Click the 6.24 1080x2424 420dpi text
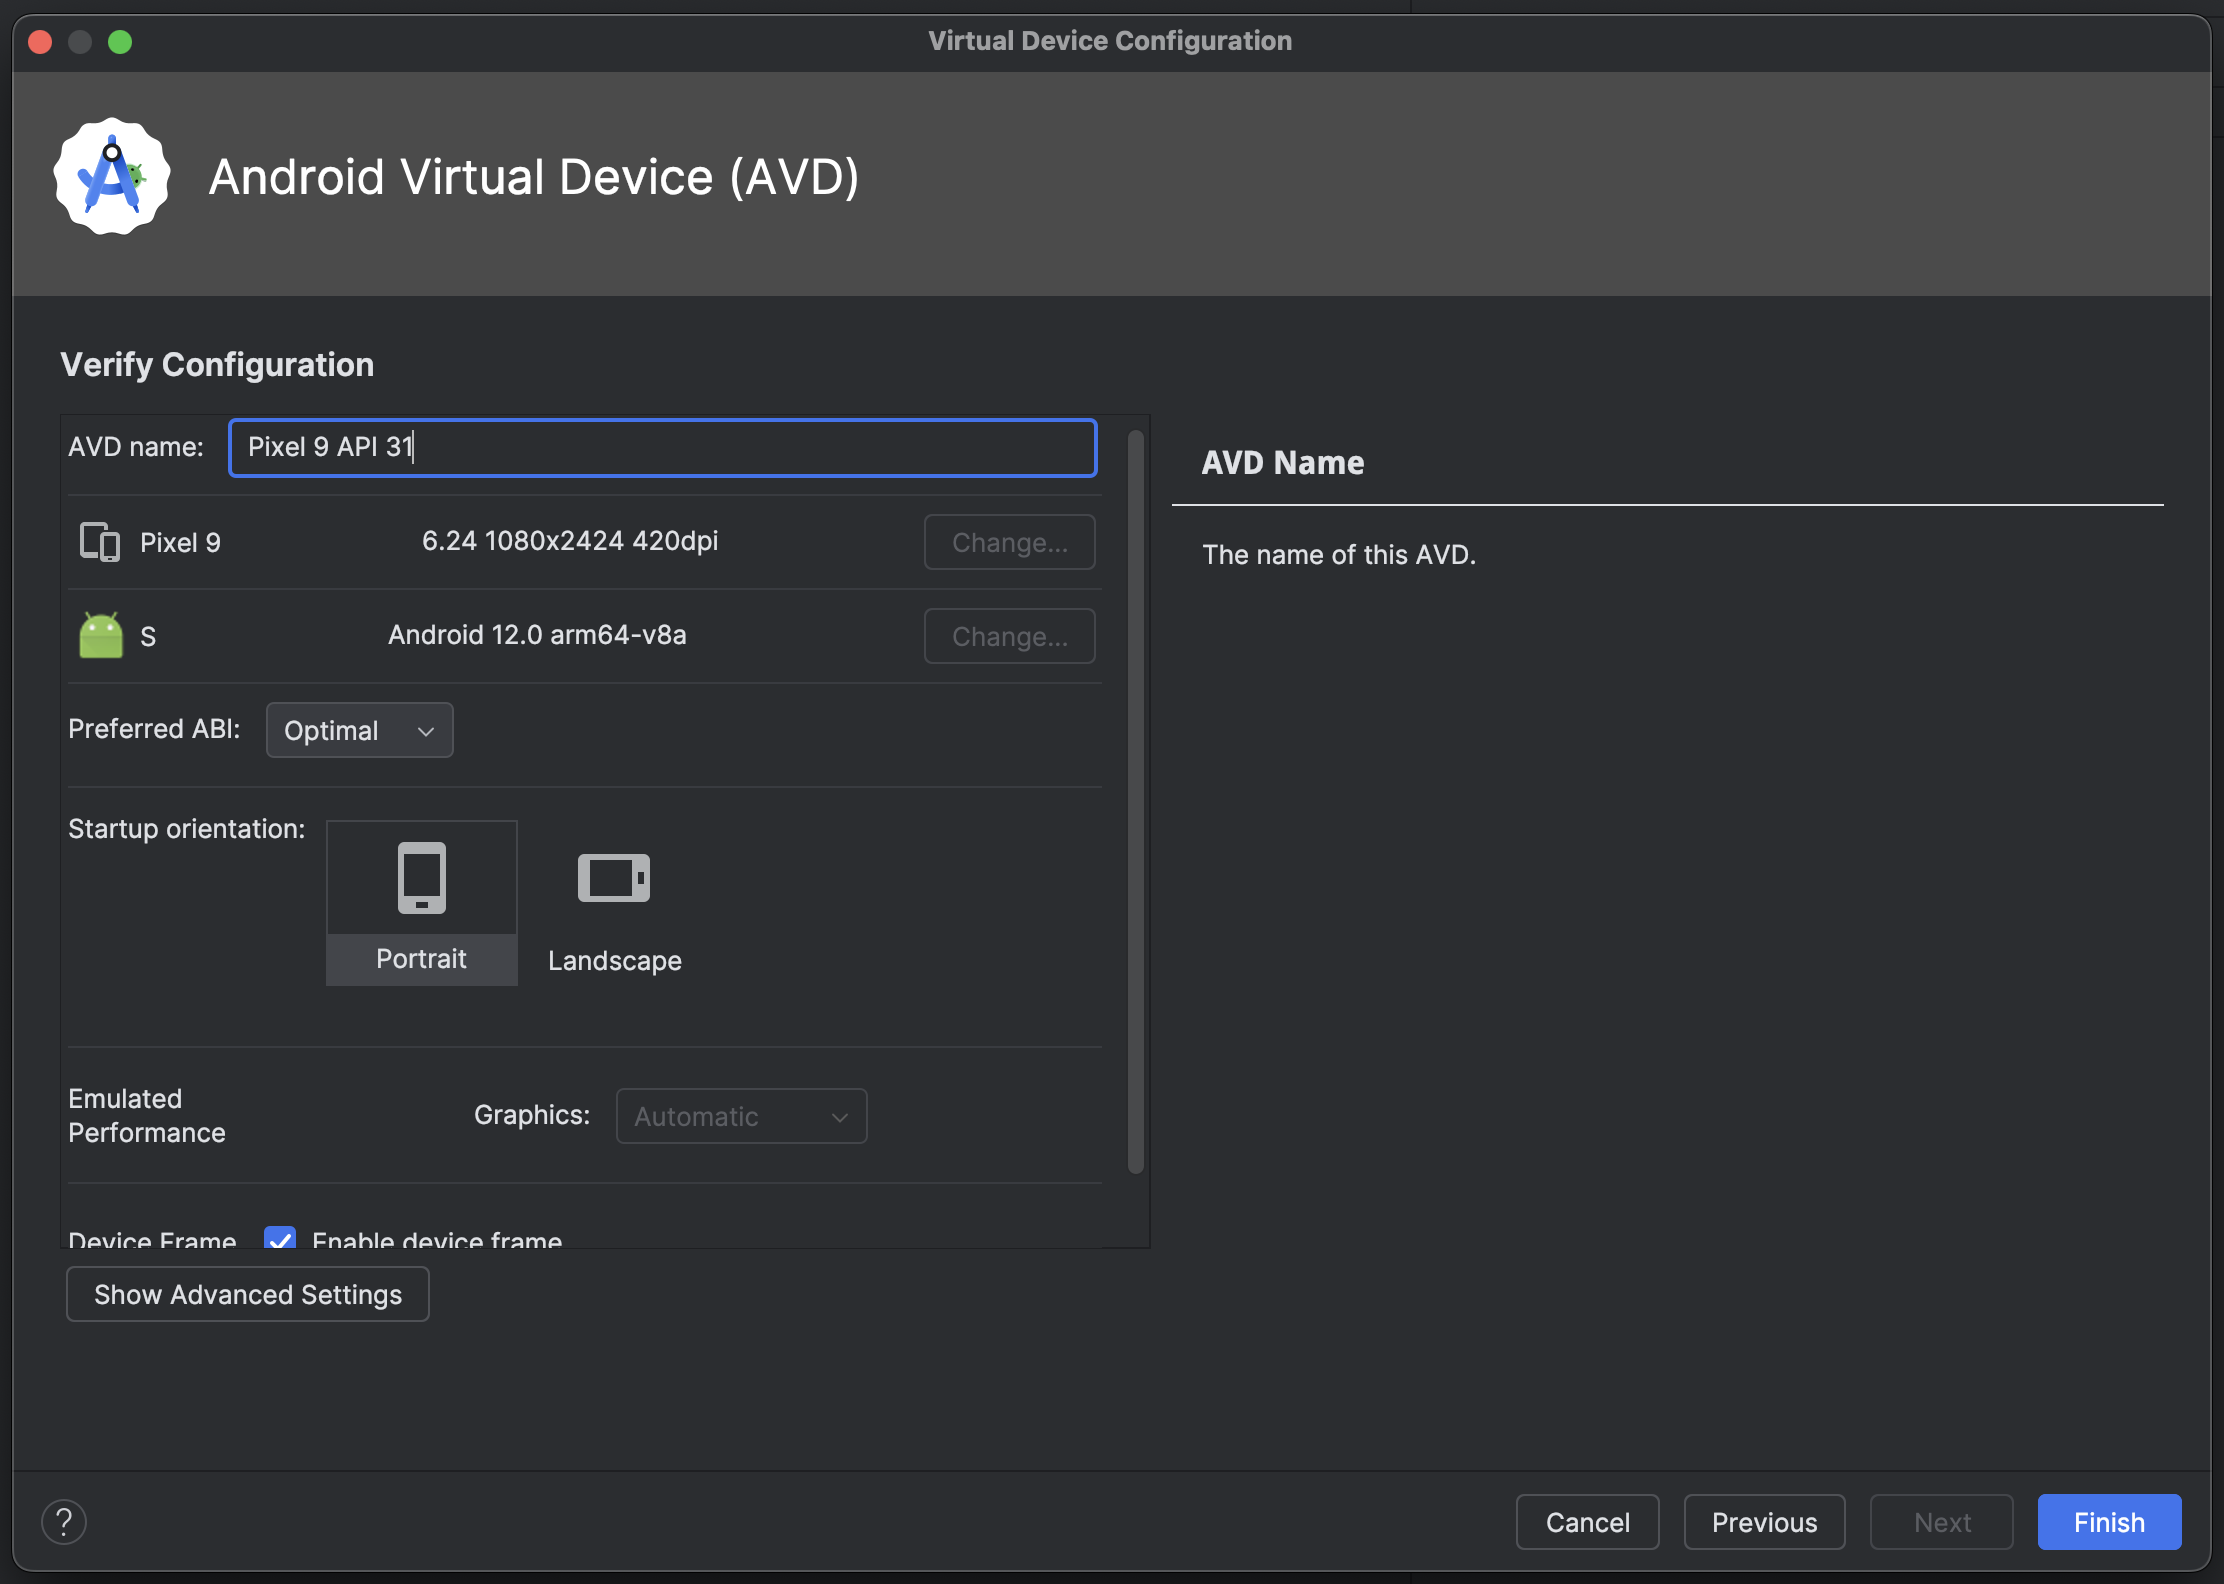 pyautogui.click(x=570, y=541)
